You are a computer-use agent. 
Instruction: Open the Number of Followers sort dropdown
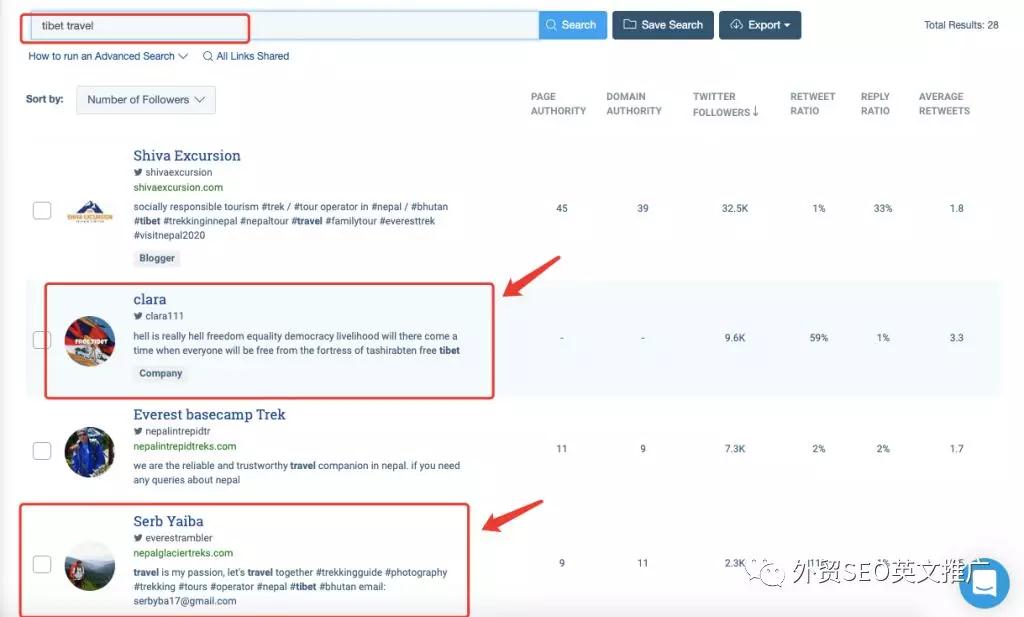[146, 100]
